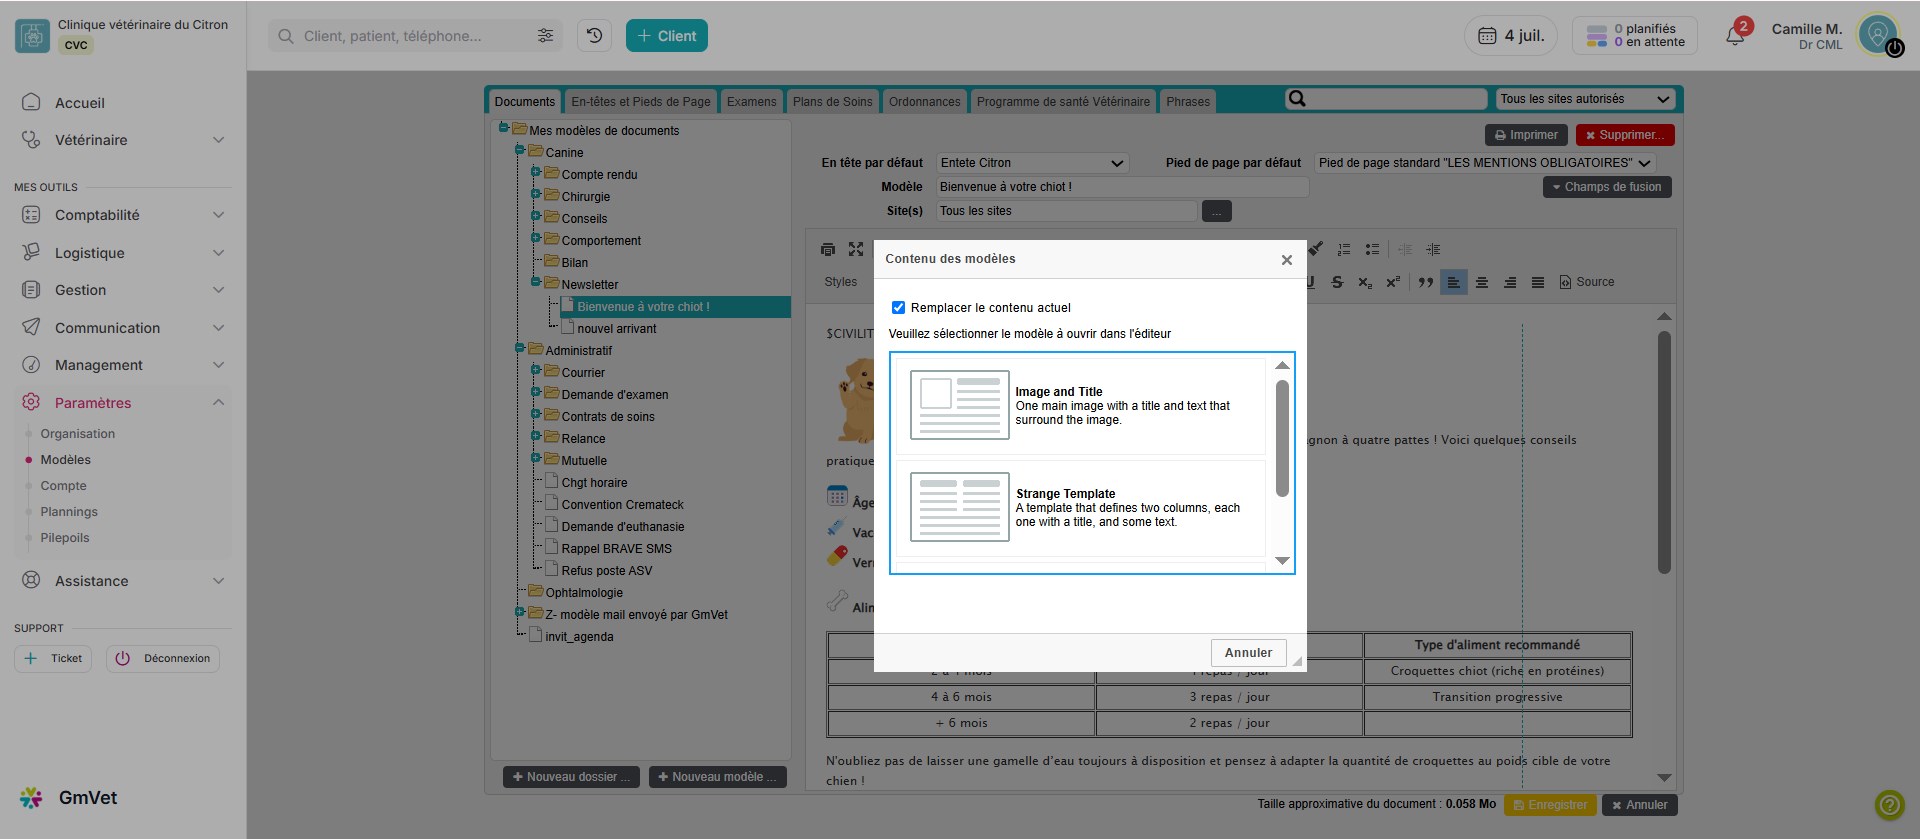Open the help question mark icon

point(1889,804)
